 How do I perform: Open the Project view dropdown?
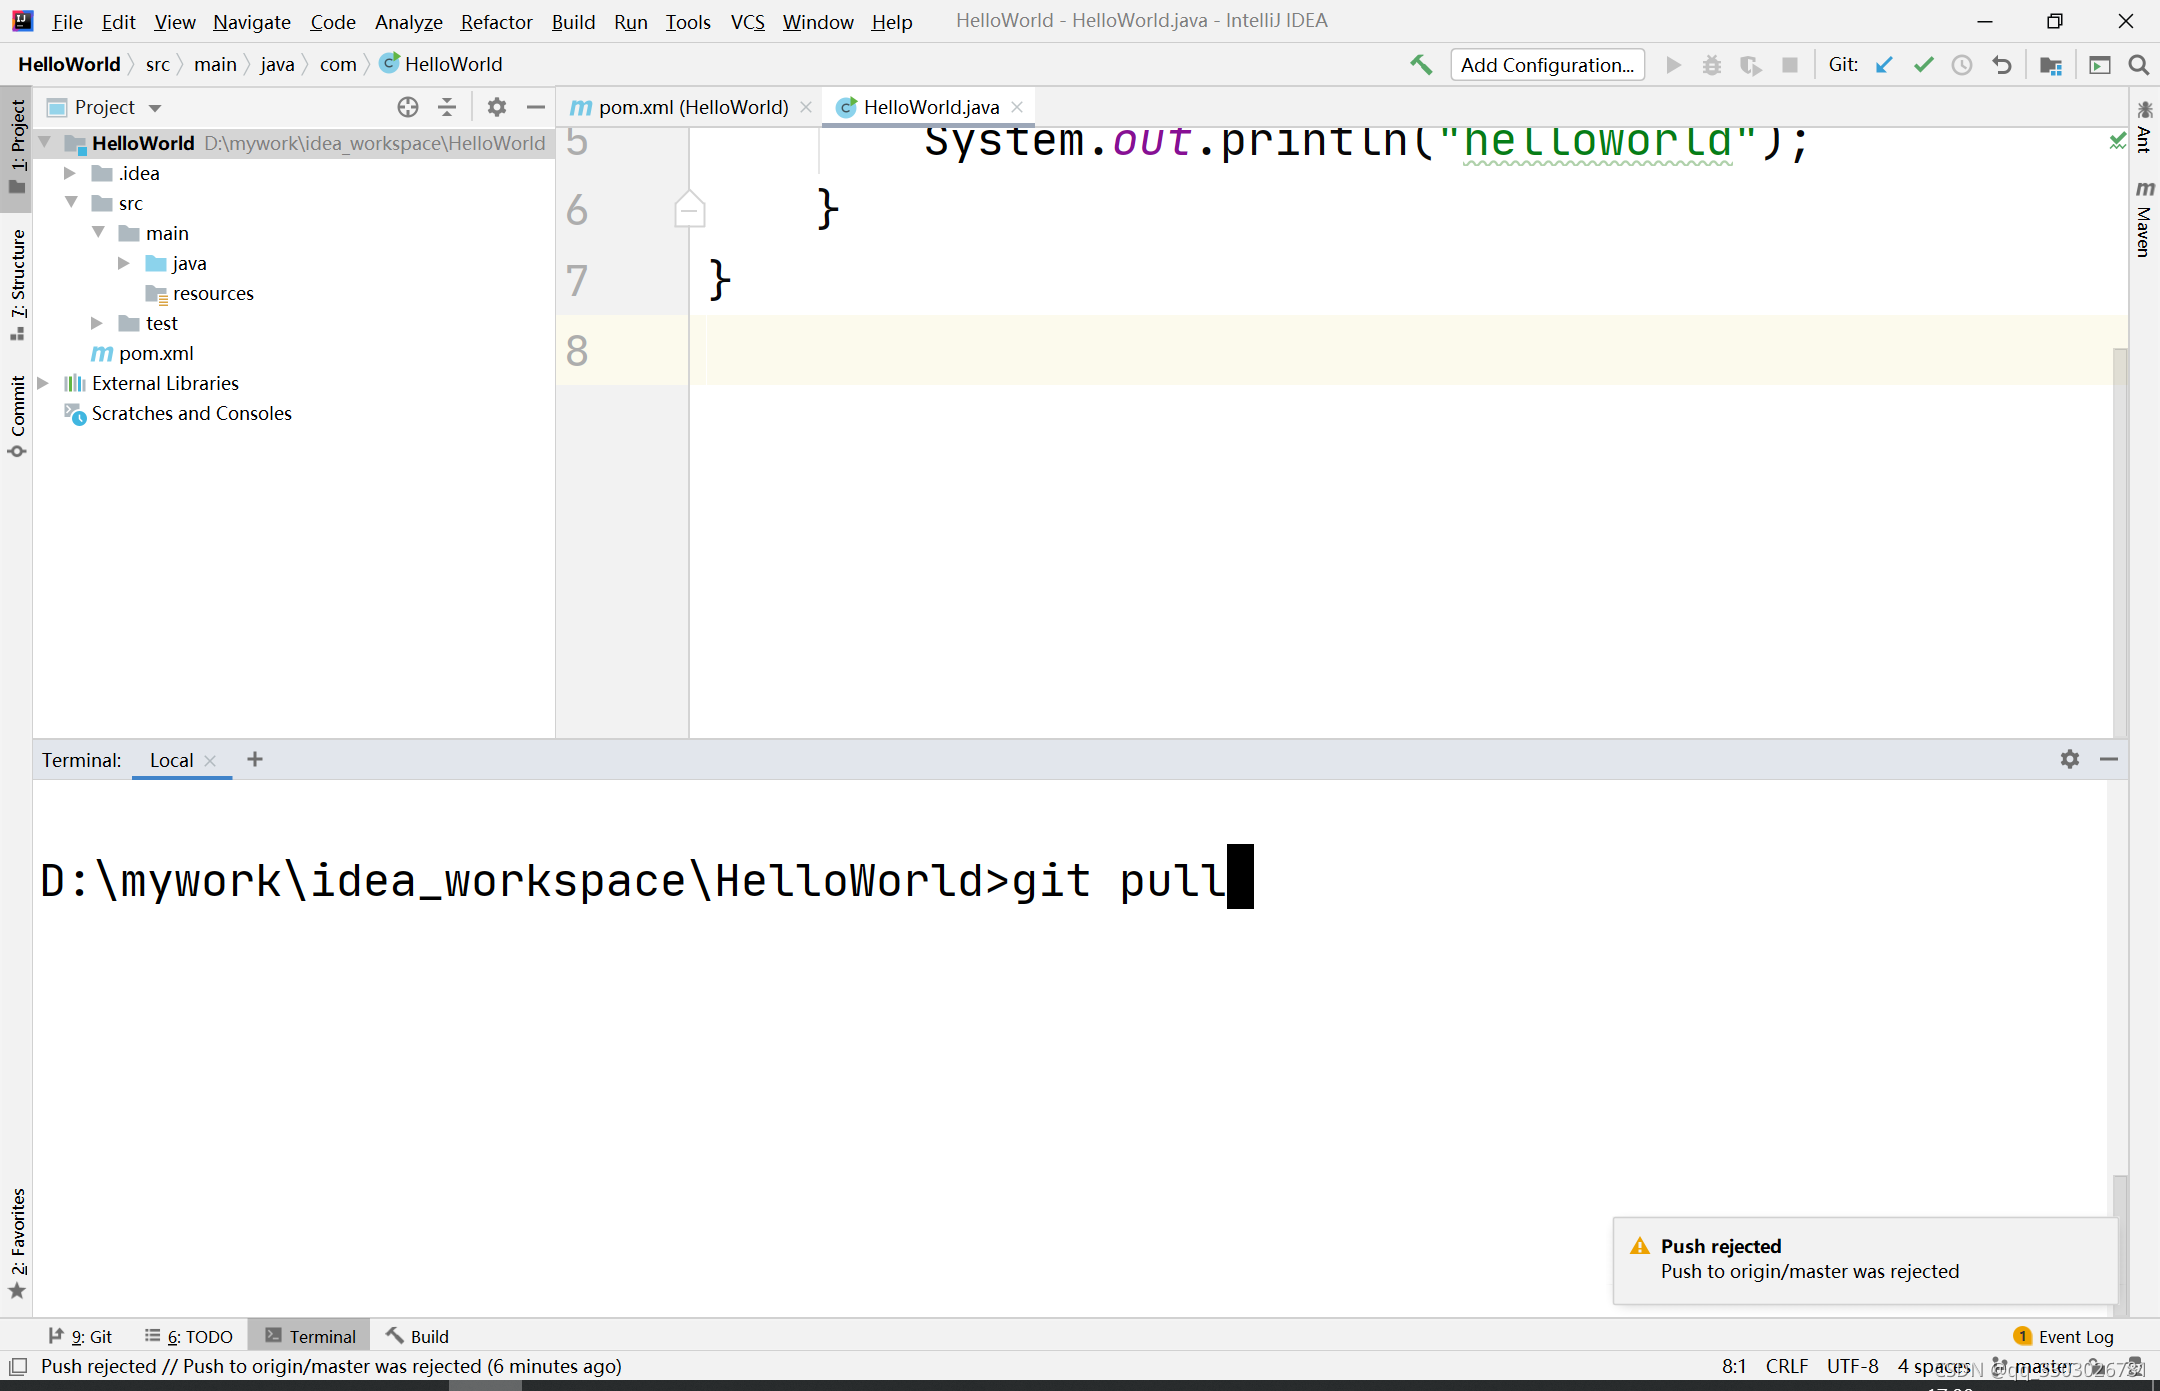click(155, 108)
